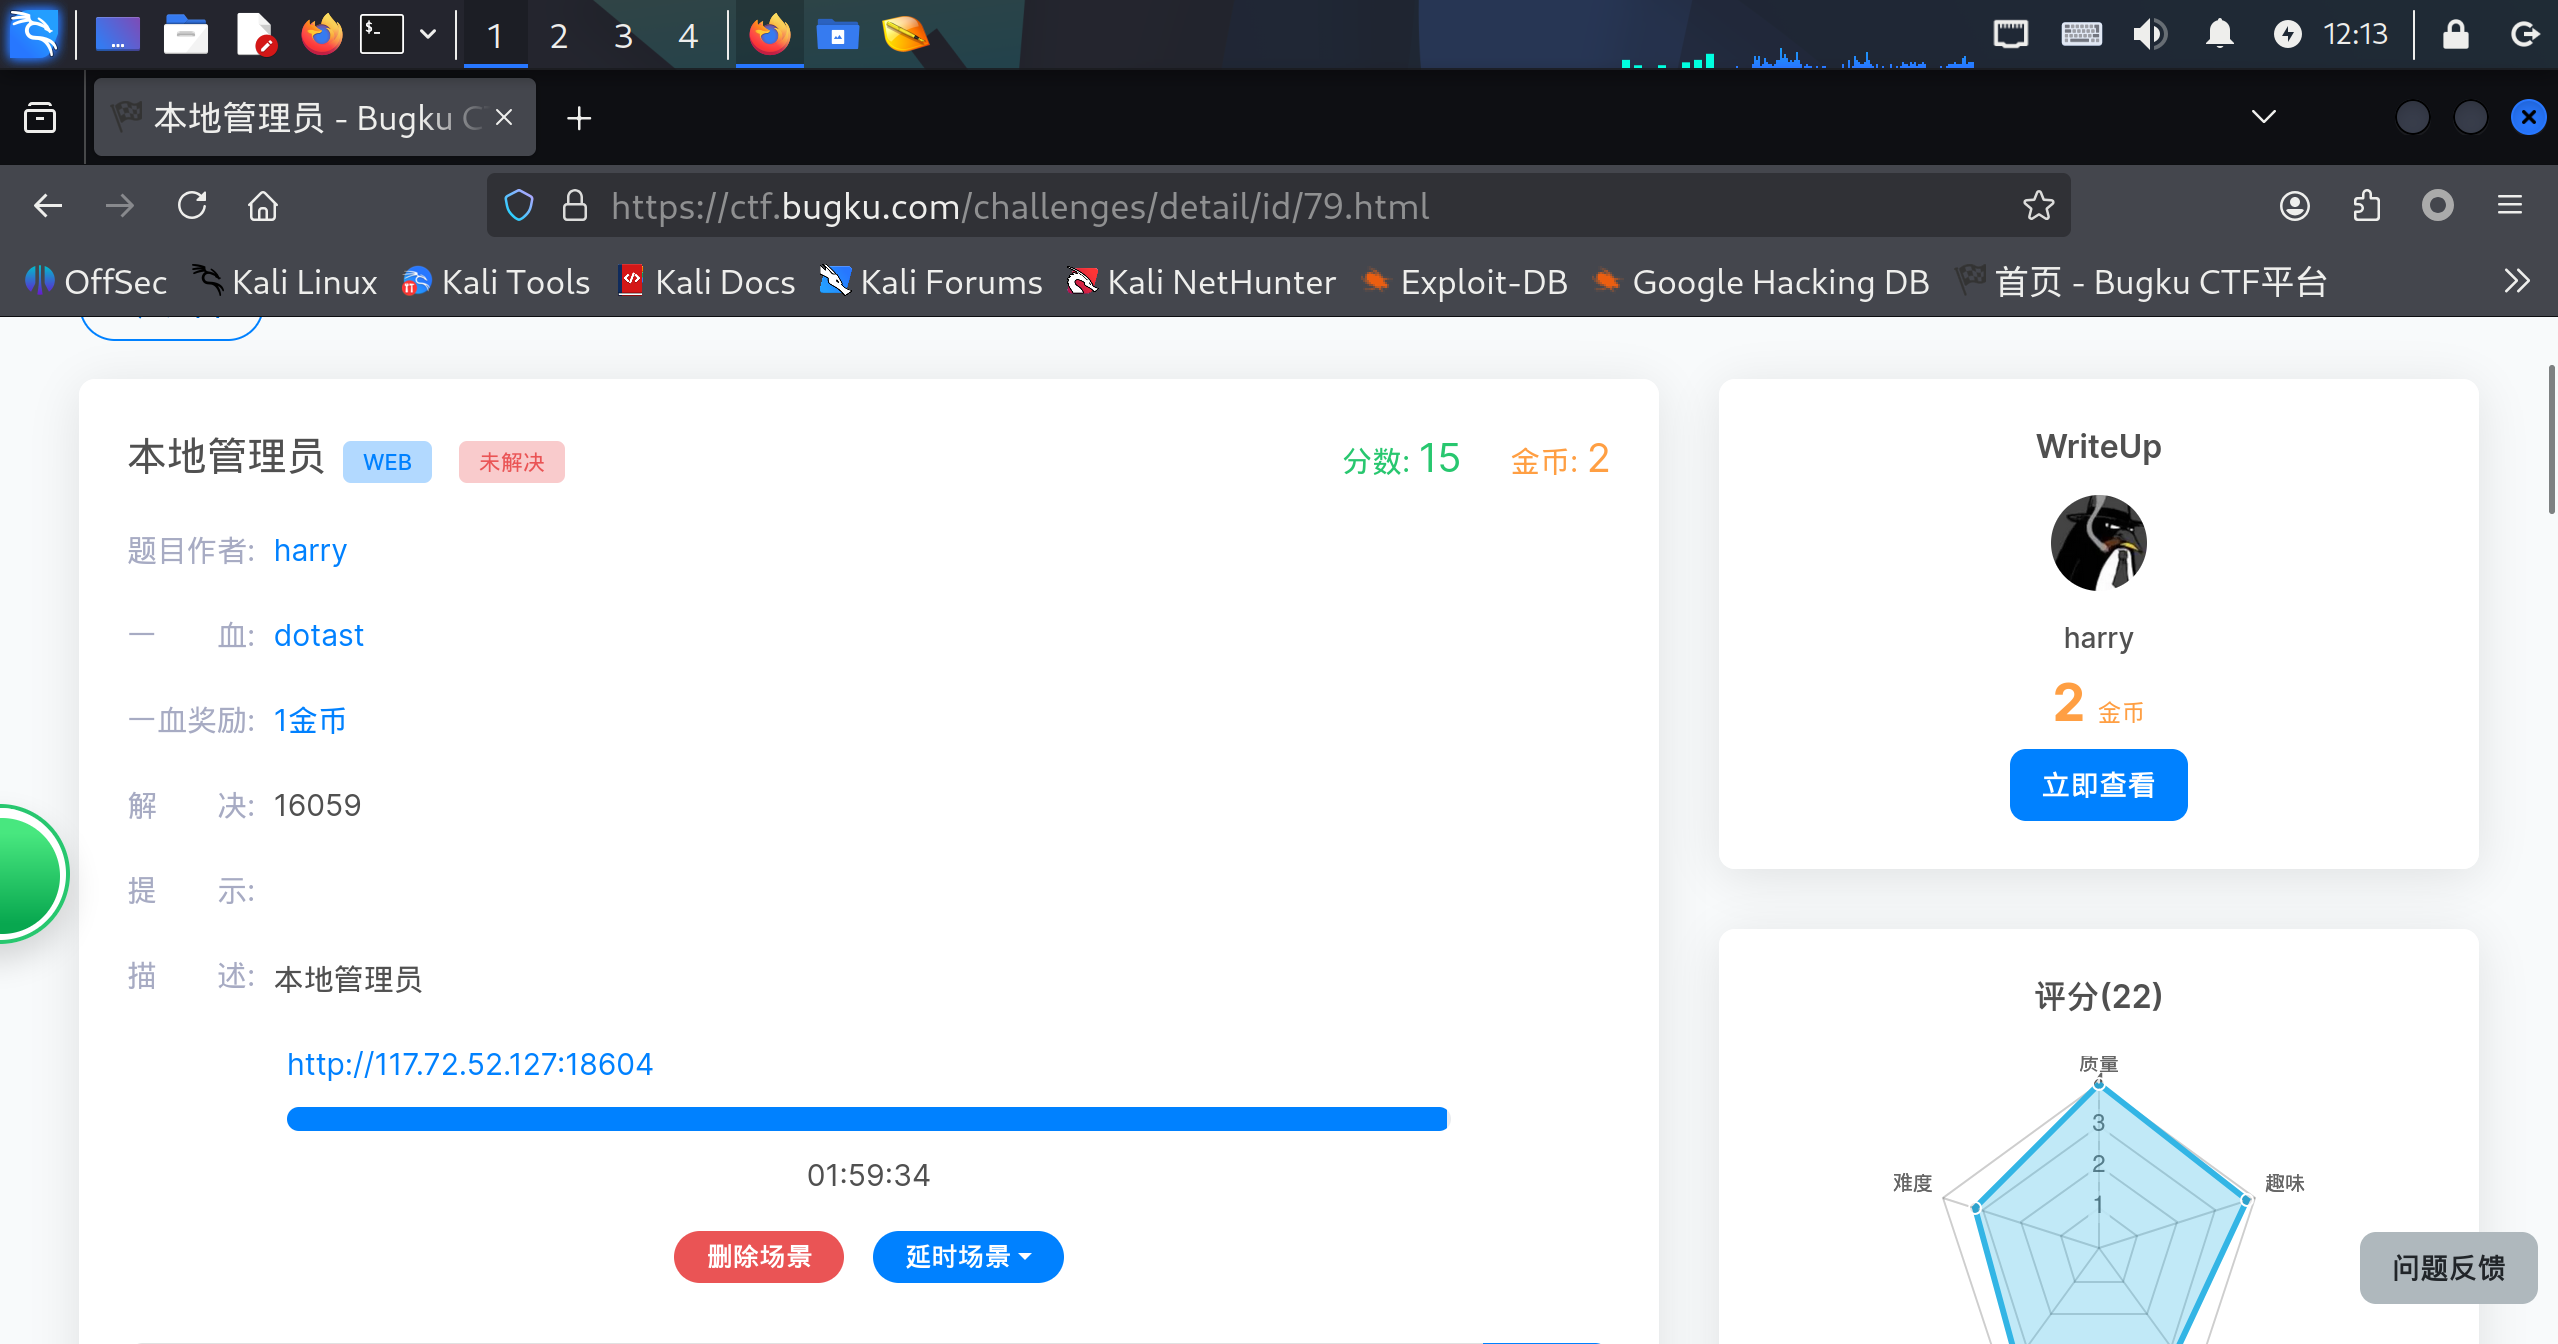Click the volume icon in system tray
The width and height of the screenshot is (2558, 1344).
tap(2149, 35)
